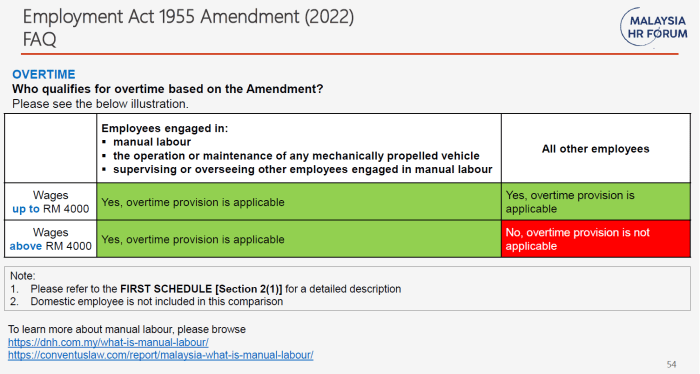Viewport: 700px width, 374px height.
Task: Open the conventuslaw.com manual labour report link
Action: click(160, 355)
